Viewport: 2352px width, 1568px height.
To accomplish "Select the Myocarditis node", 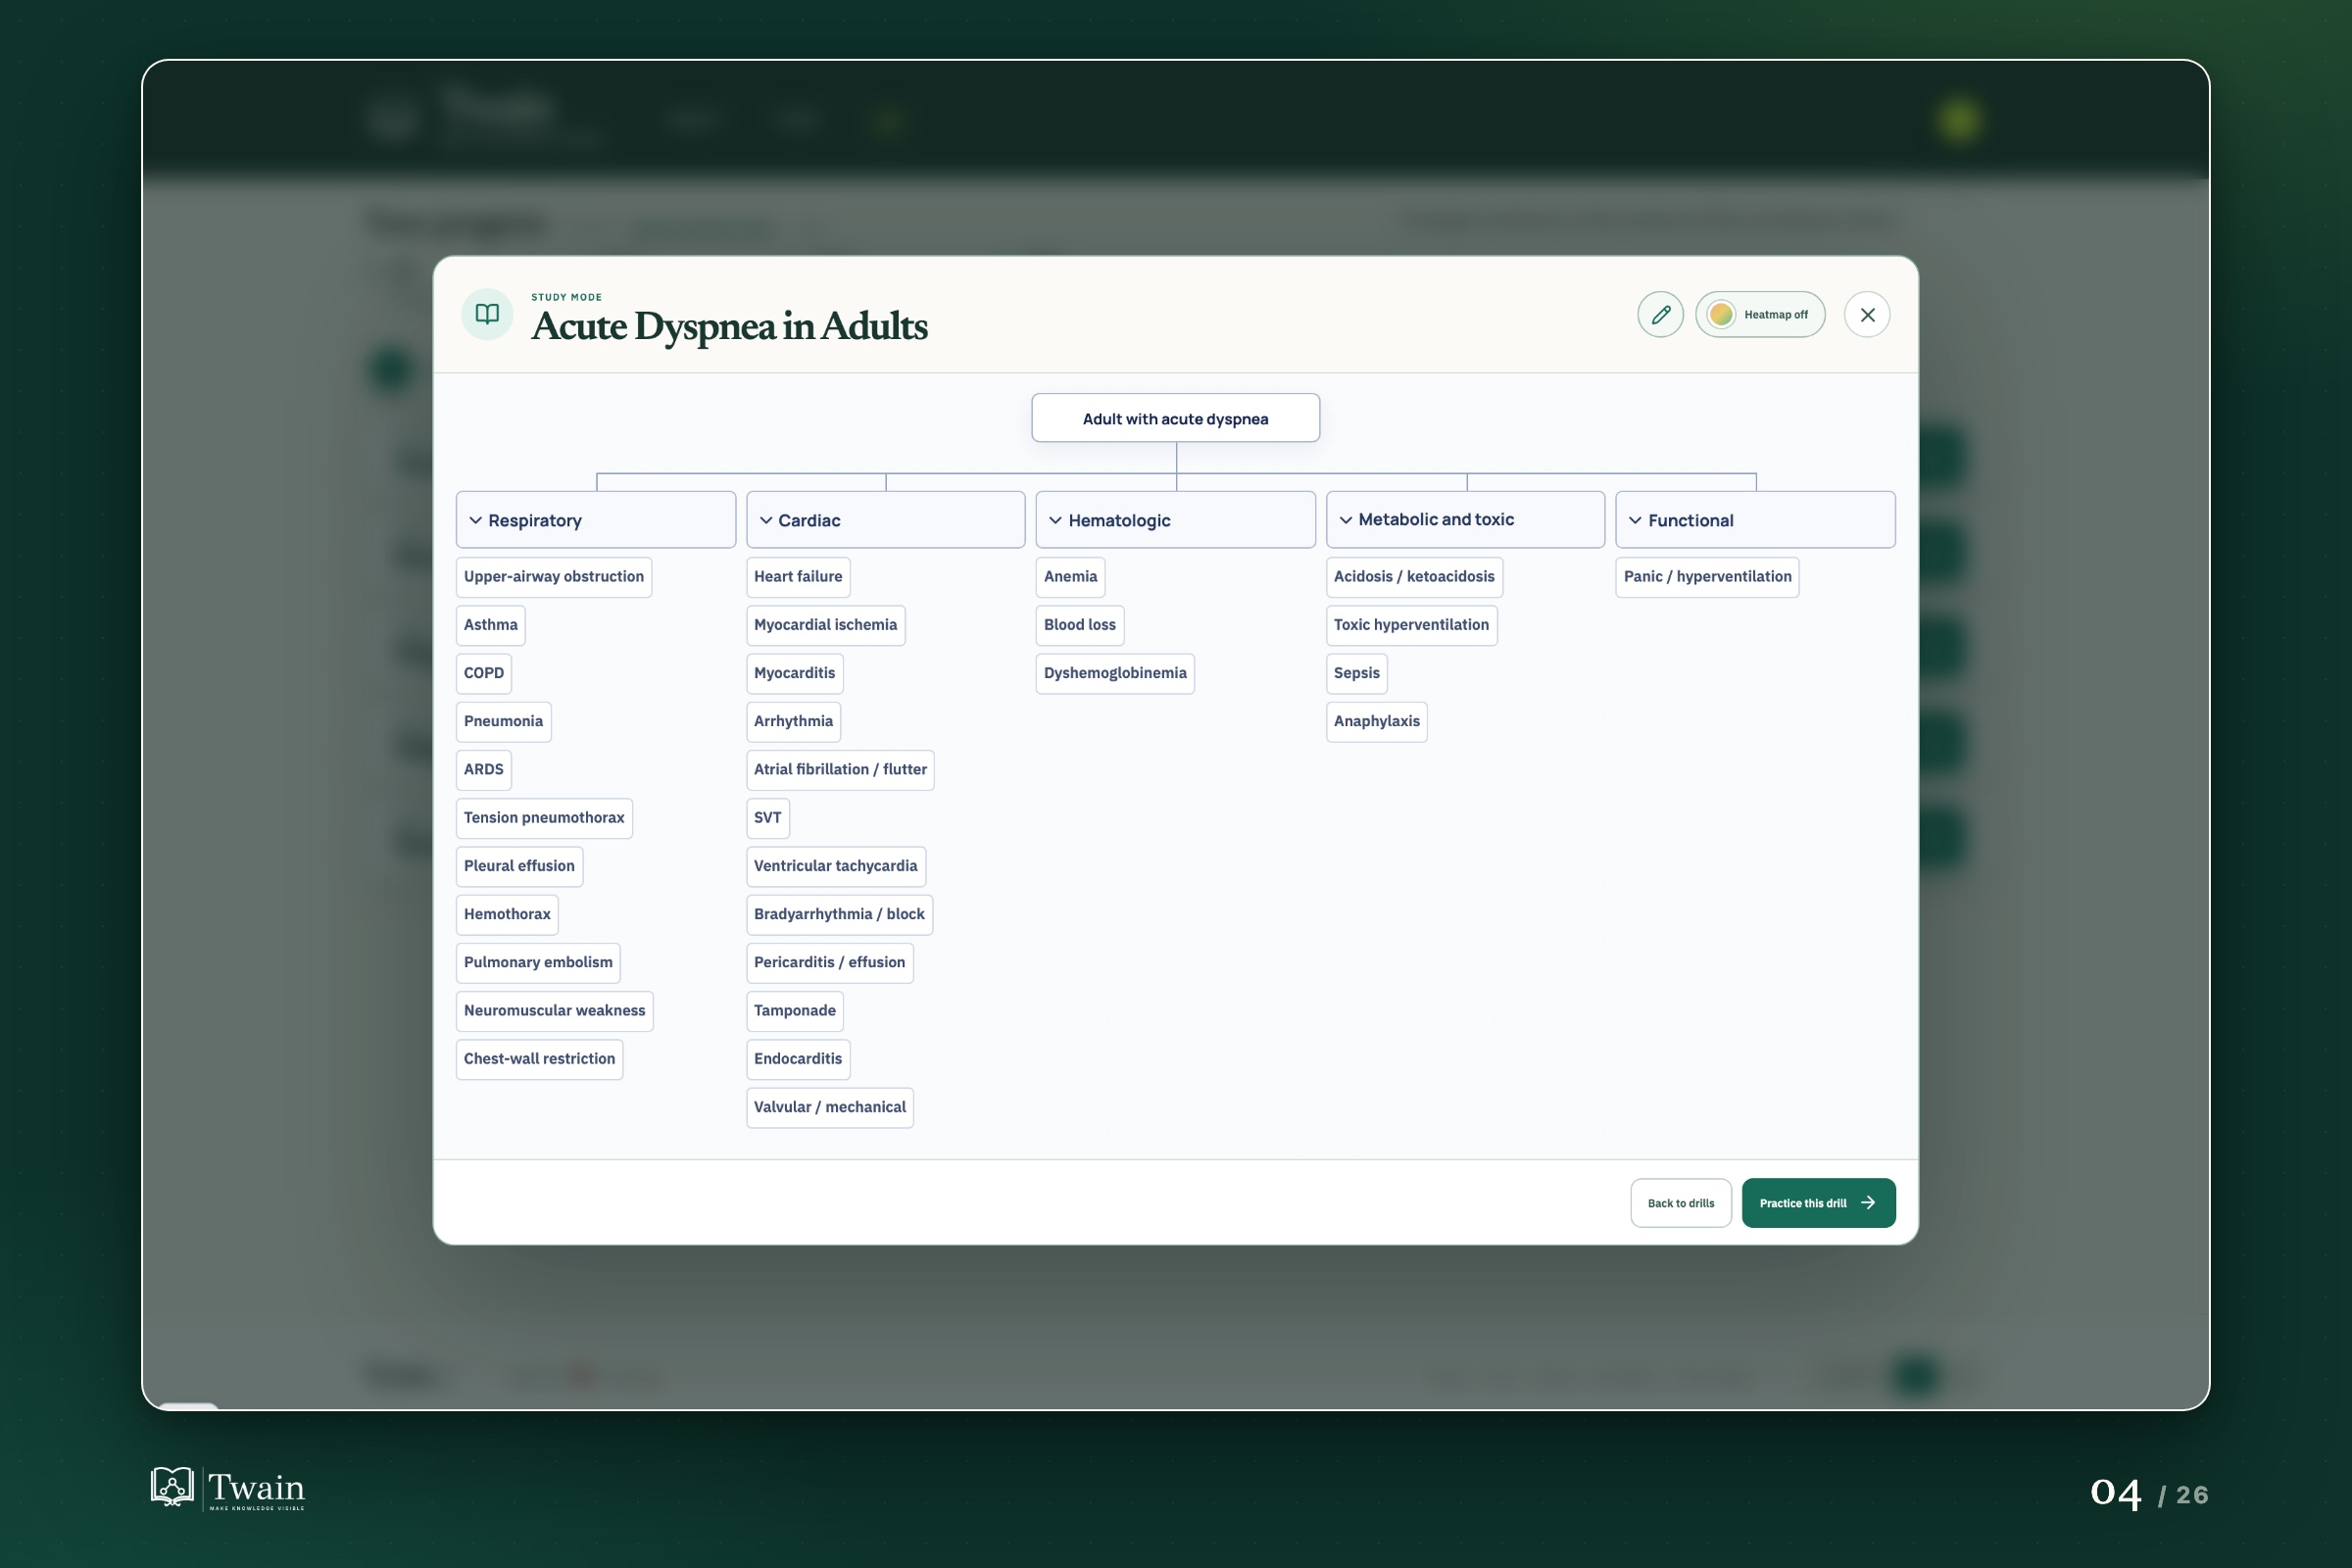I will pos(795,673).
